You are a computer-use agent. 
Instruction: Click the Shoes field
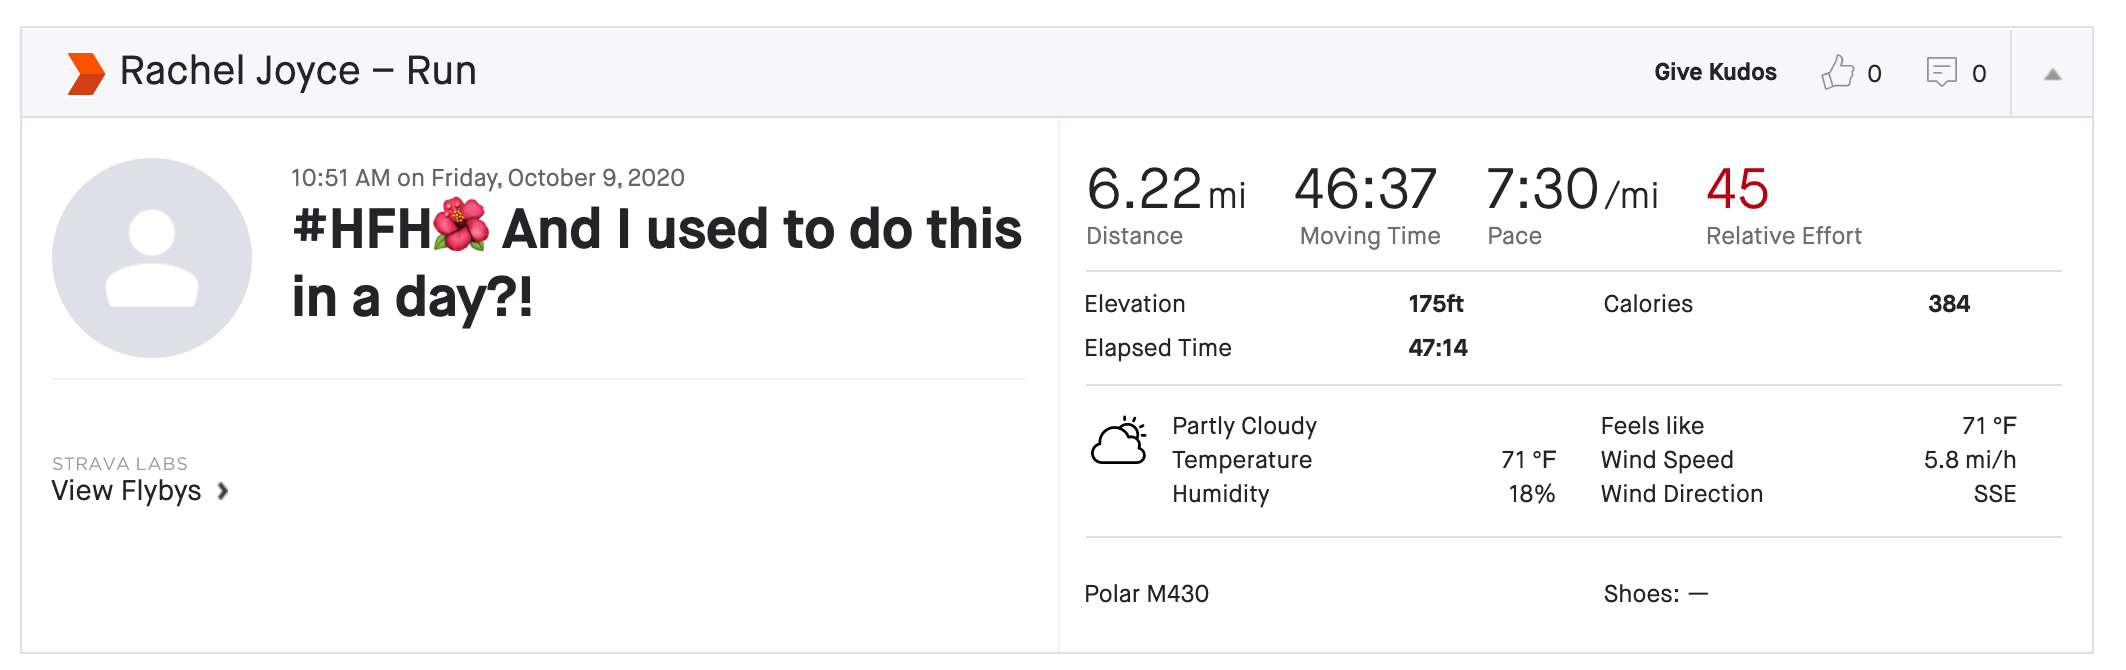tap(1655, 594)
